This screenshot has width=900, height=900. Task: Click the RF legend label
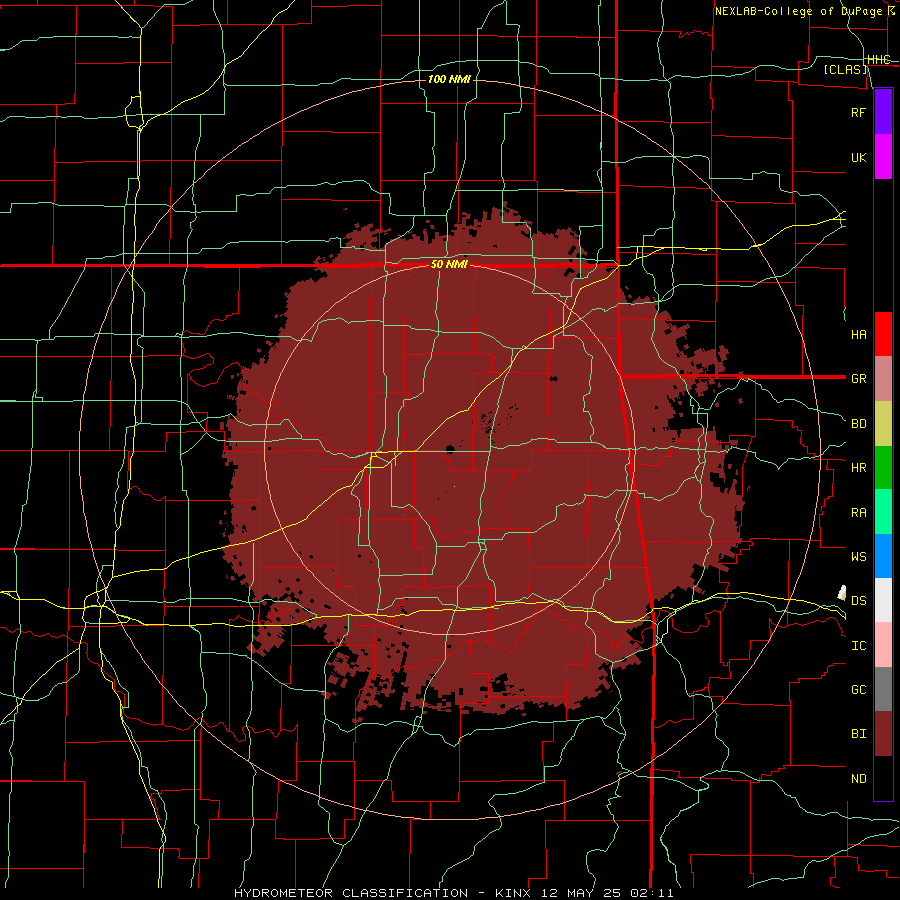859,112
